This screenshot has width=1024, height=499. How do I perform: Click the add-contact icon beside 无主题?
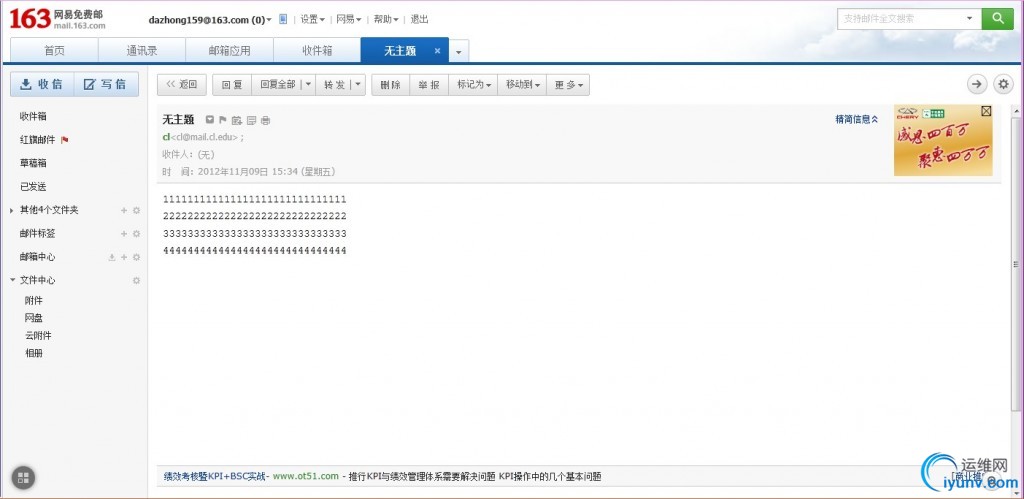[237, 120]
